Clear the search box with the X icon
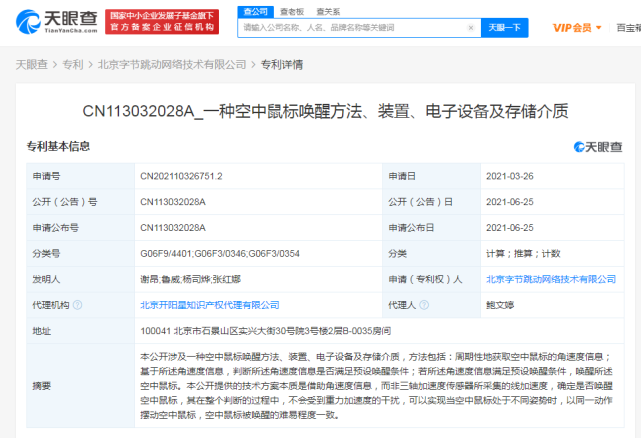The height and width of the screenshot is (438, 641). point(471,28)
